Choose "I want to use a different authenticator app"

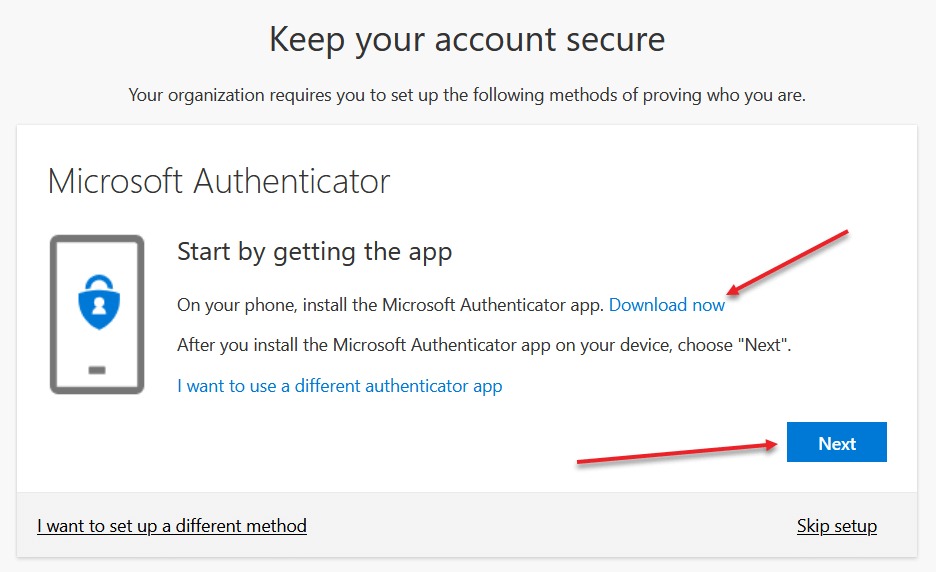pos(340,386)
